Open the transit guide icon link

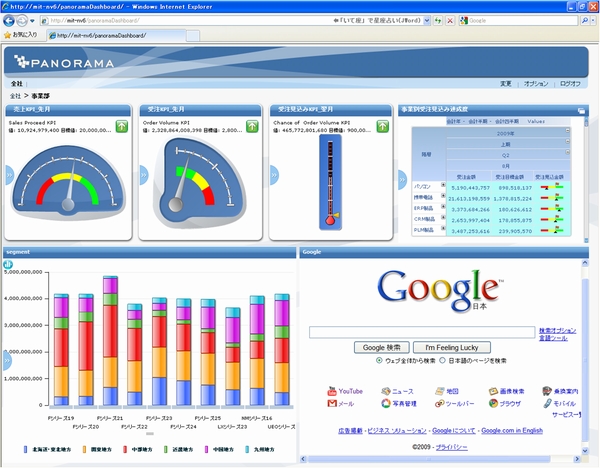pyautogui.click(x=547, y=391)
